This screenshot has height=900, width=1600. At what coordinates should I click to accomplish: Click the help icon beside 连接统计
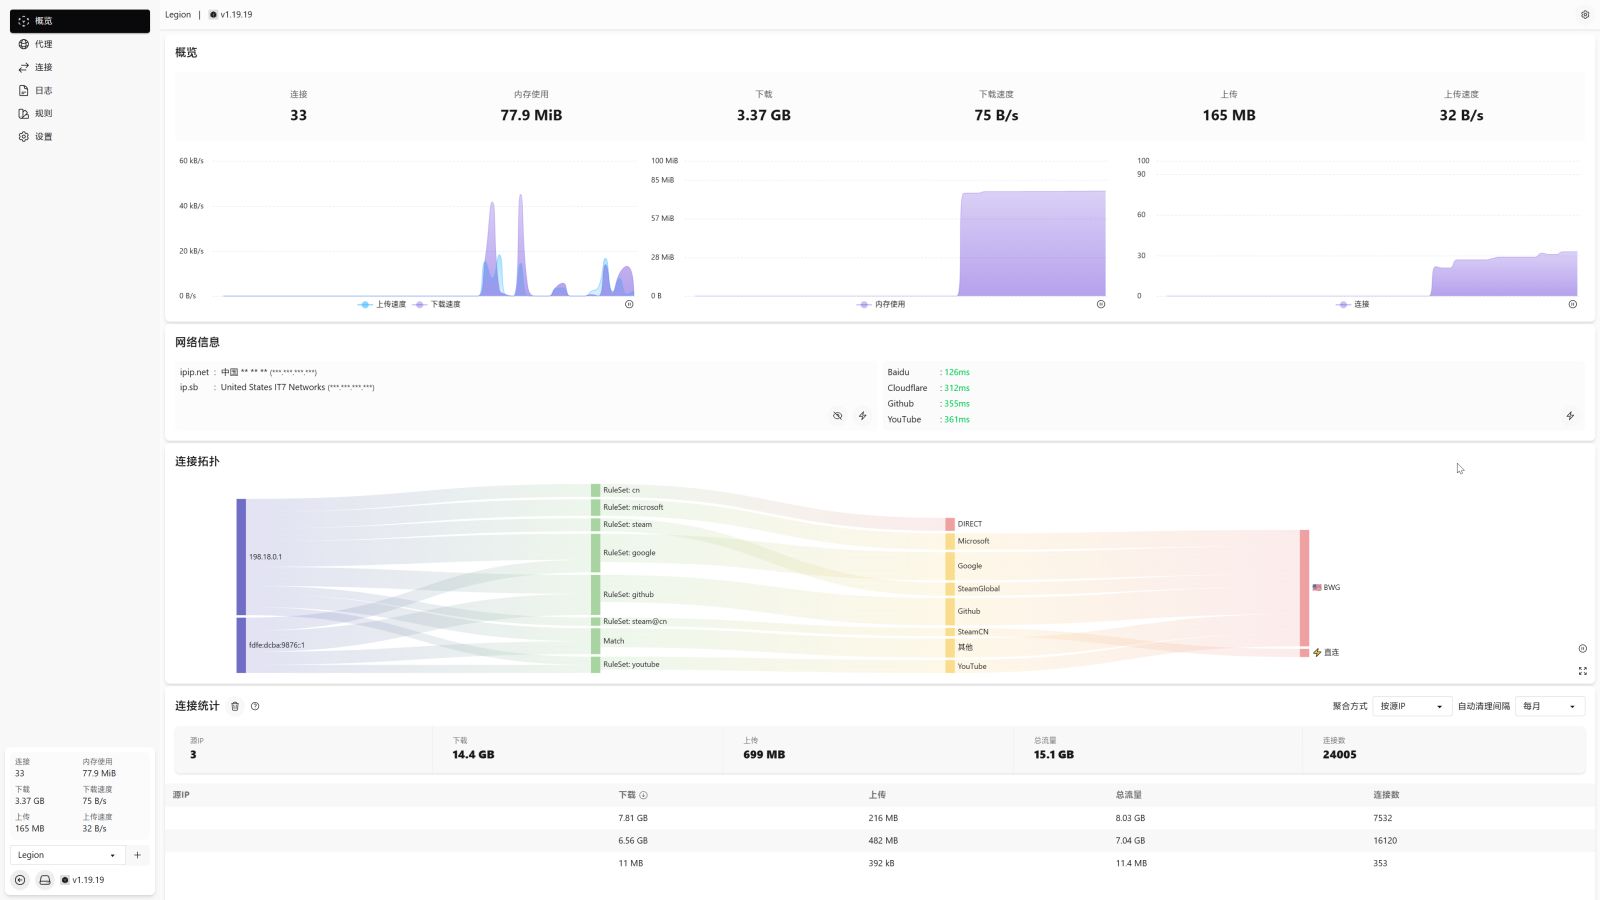click(255, 706)
